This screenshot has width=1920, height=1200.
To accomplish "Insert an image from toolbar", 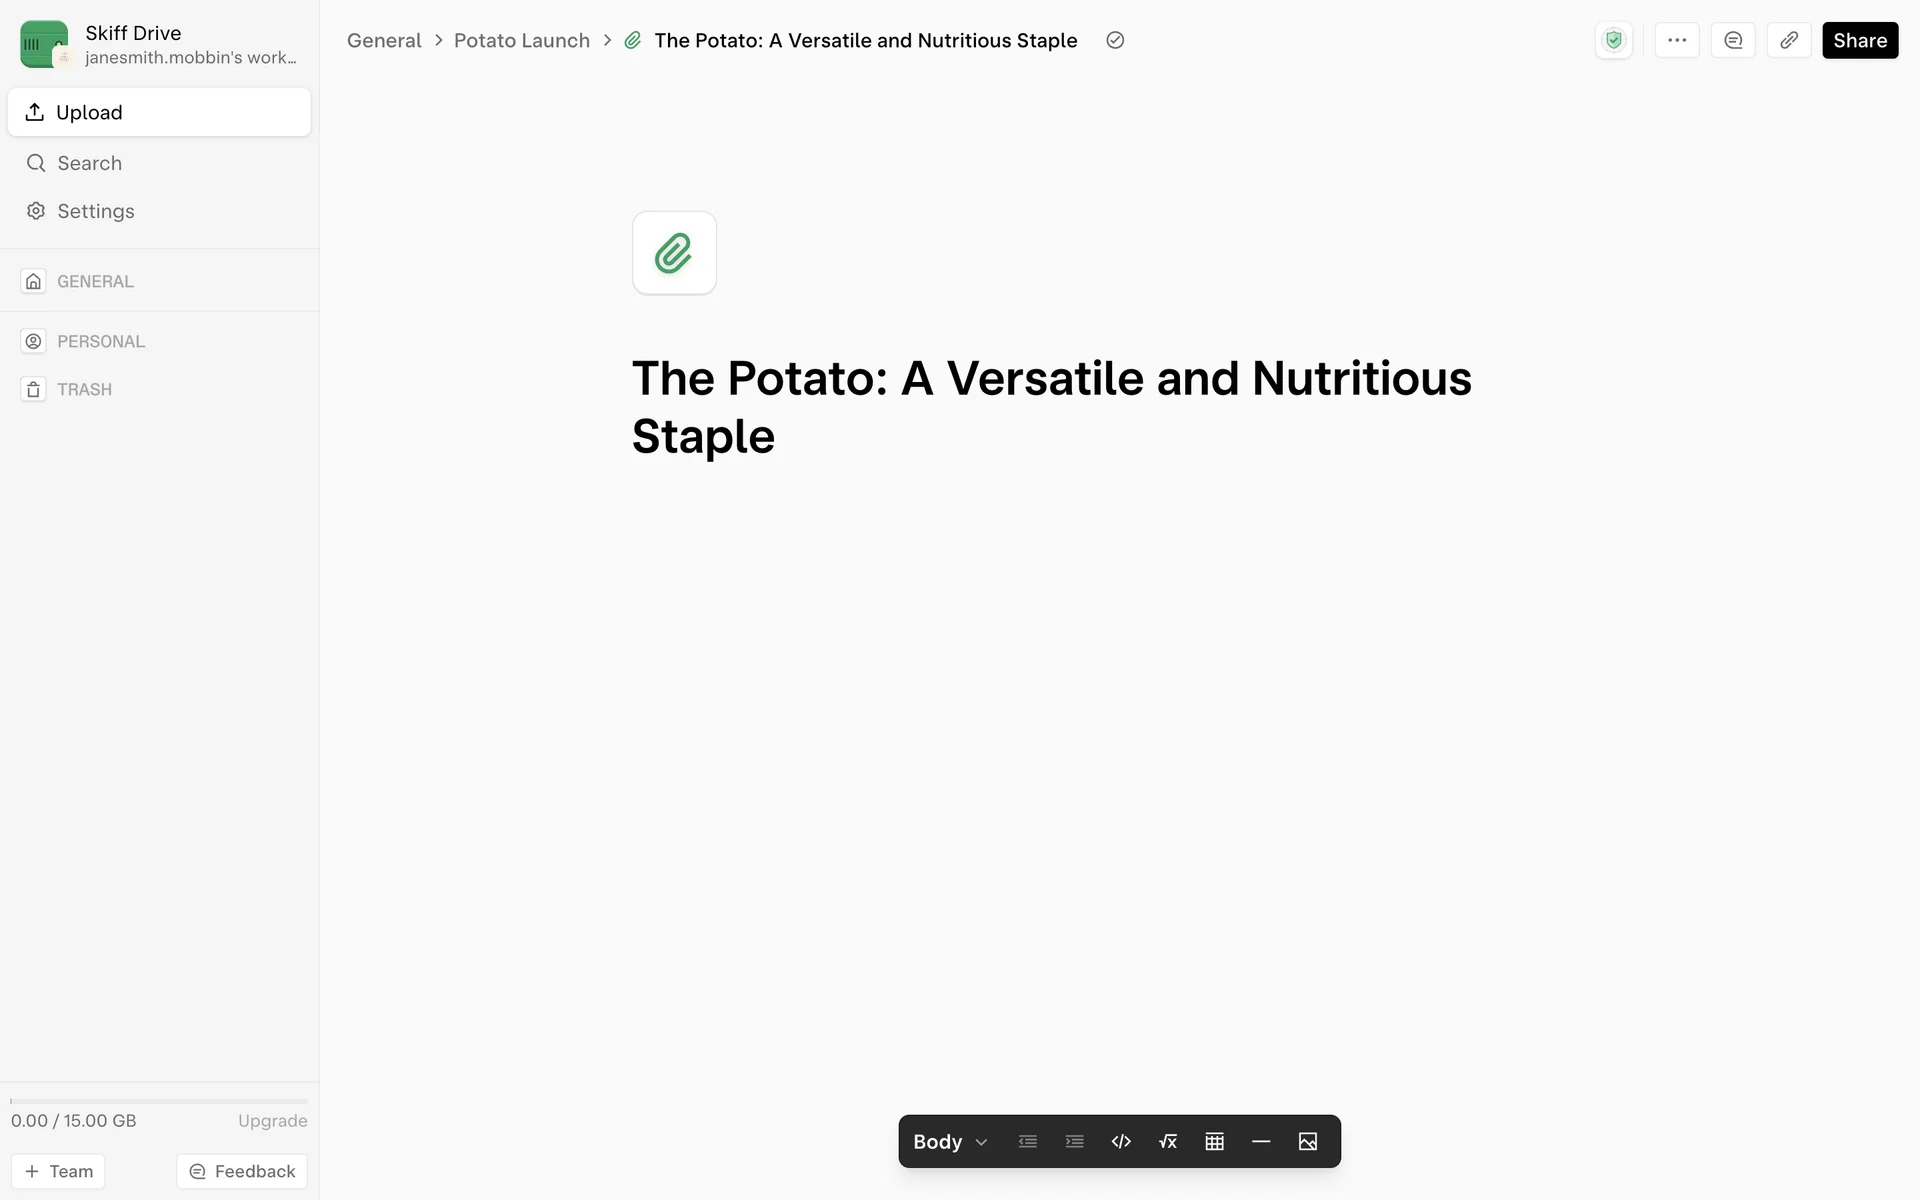I will pos(1307,1141).
